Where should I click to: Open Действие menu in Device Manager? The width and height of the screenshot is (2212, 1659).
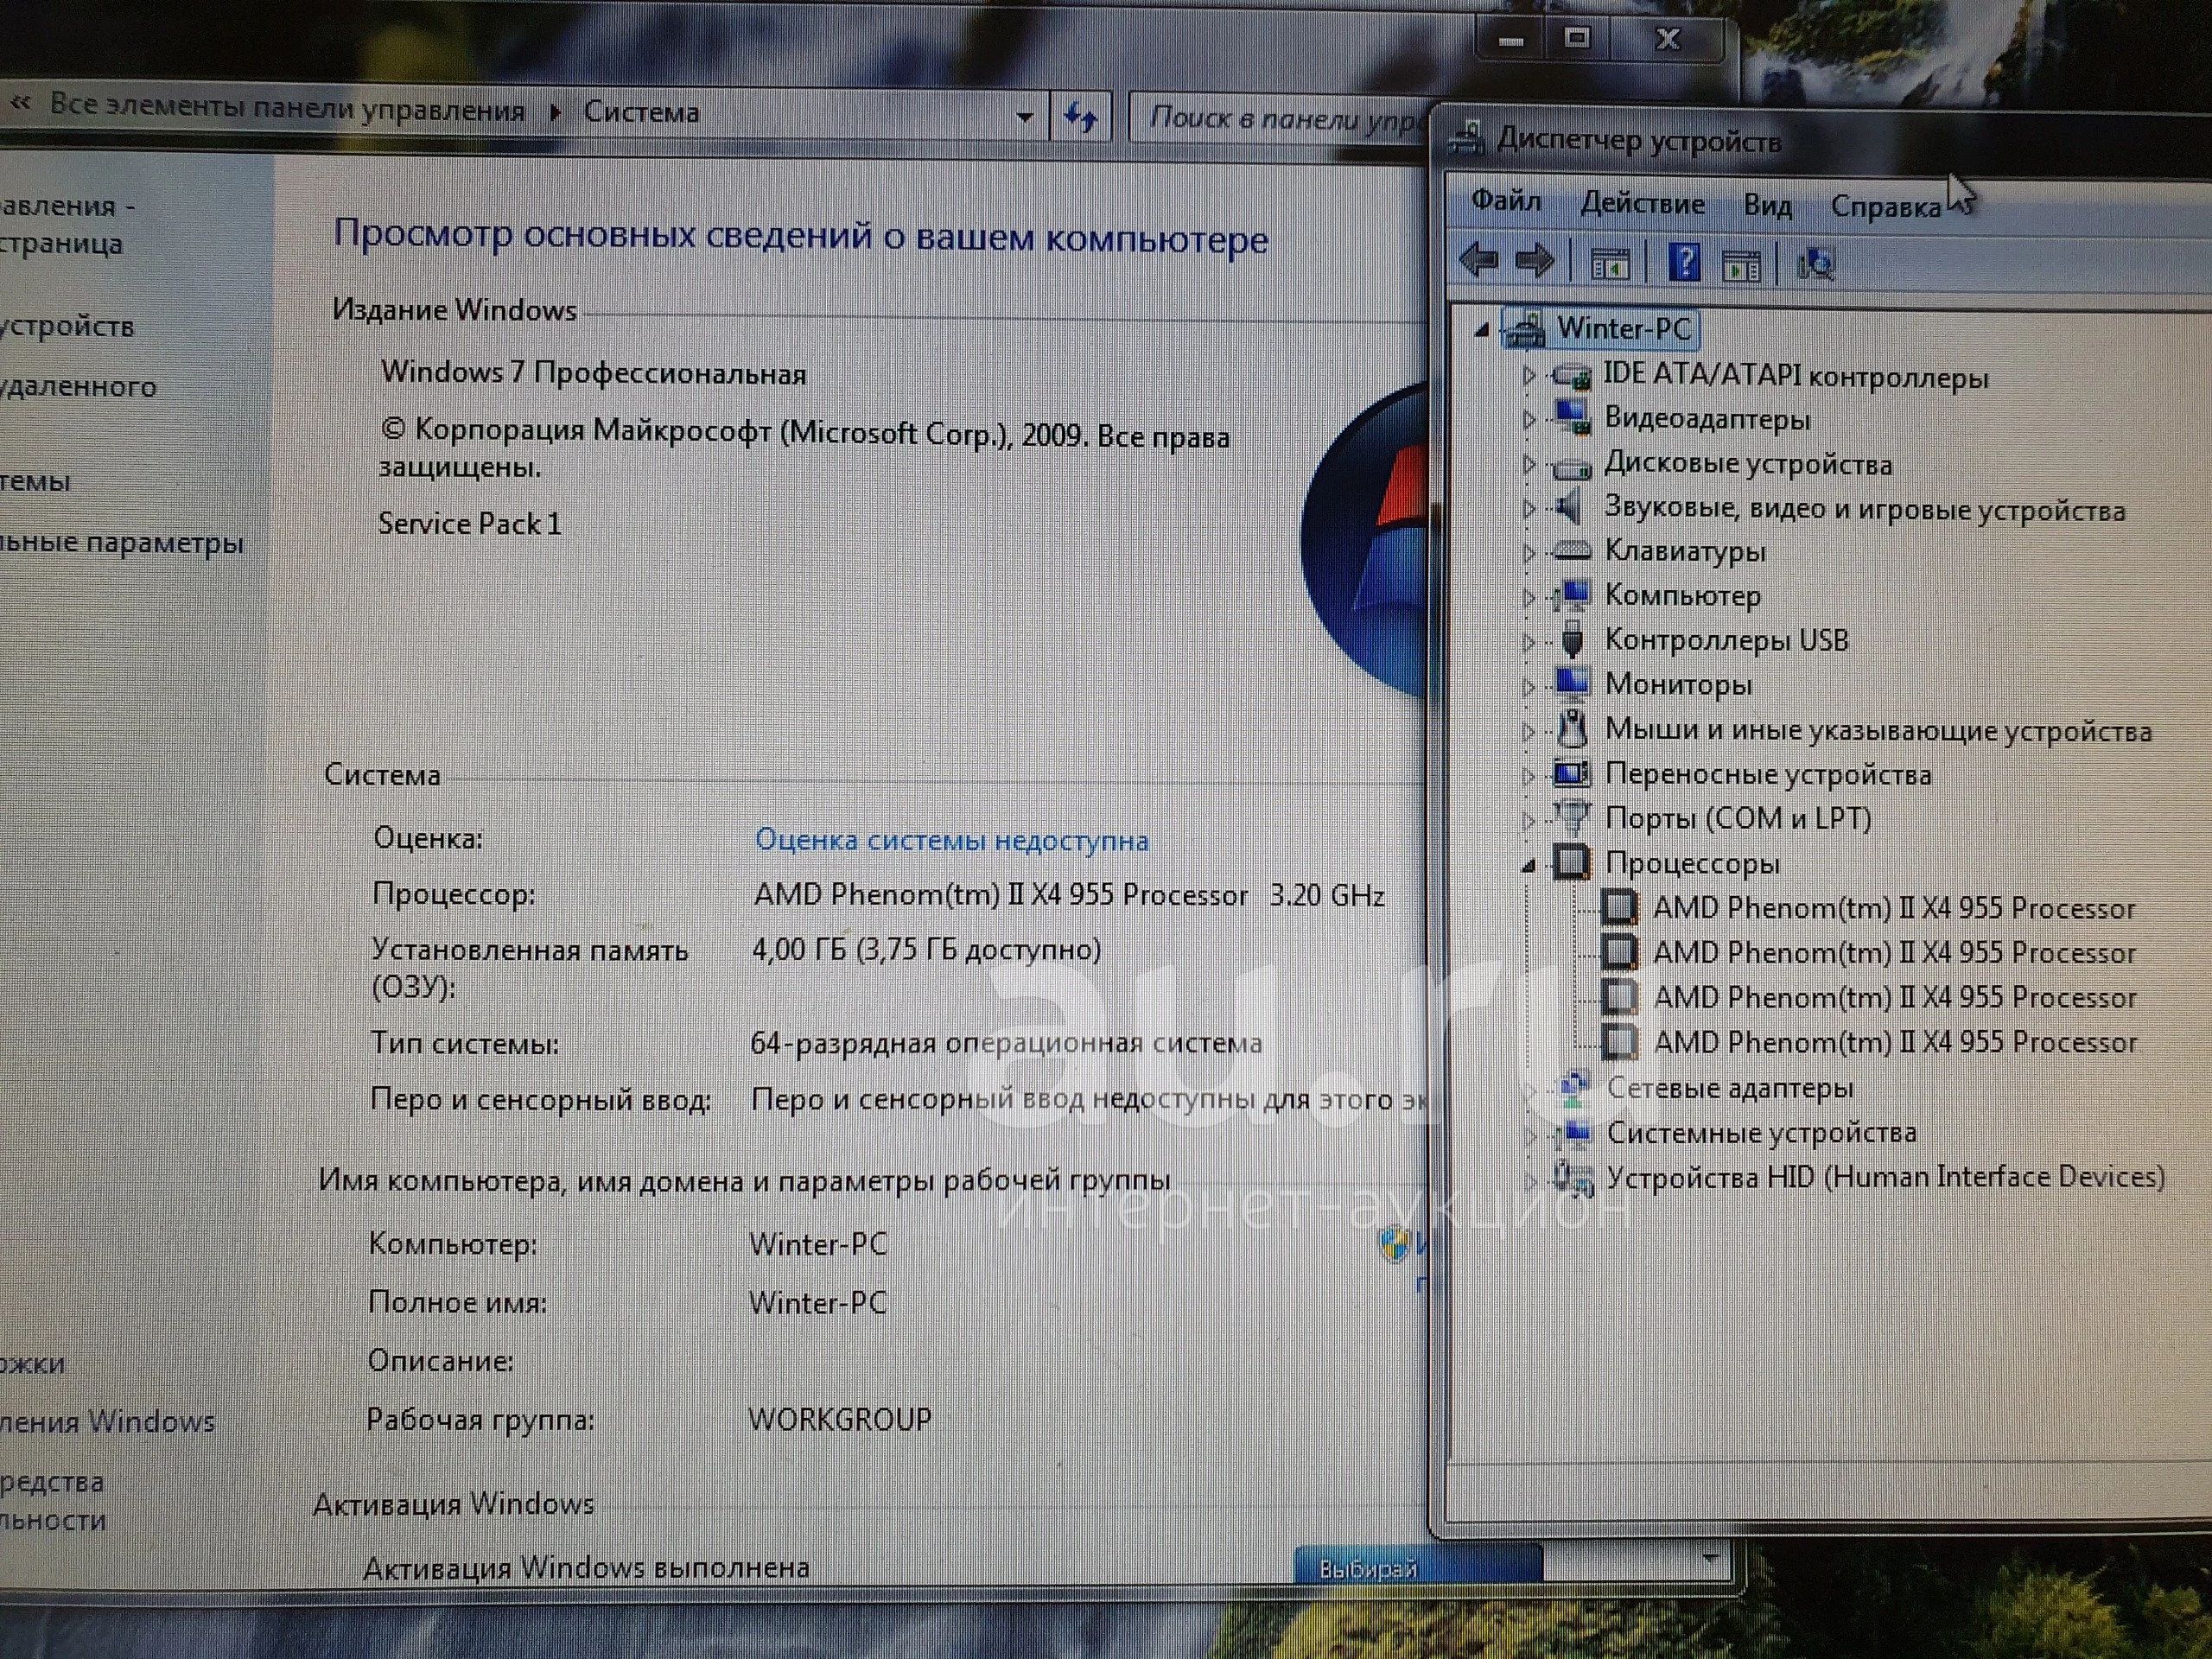coord(1642,204)
